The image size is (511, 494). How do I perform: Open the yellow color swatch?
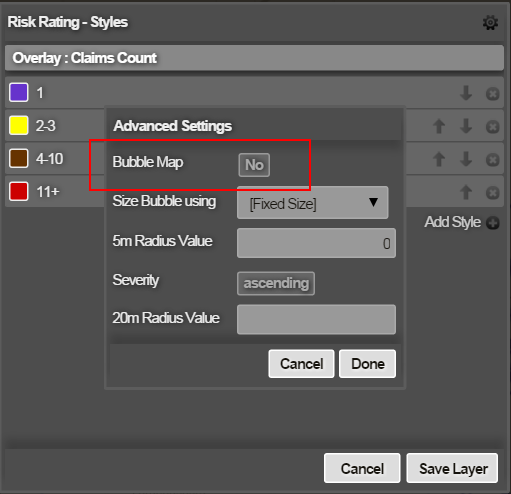[19, 125]
